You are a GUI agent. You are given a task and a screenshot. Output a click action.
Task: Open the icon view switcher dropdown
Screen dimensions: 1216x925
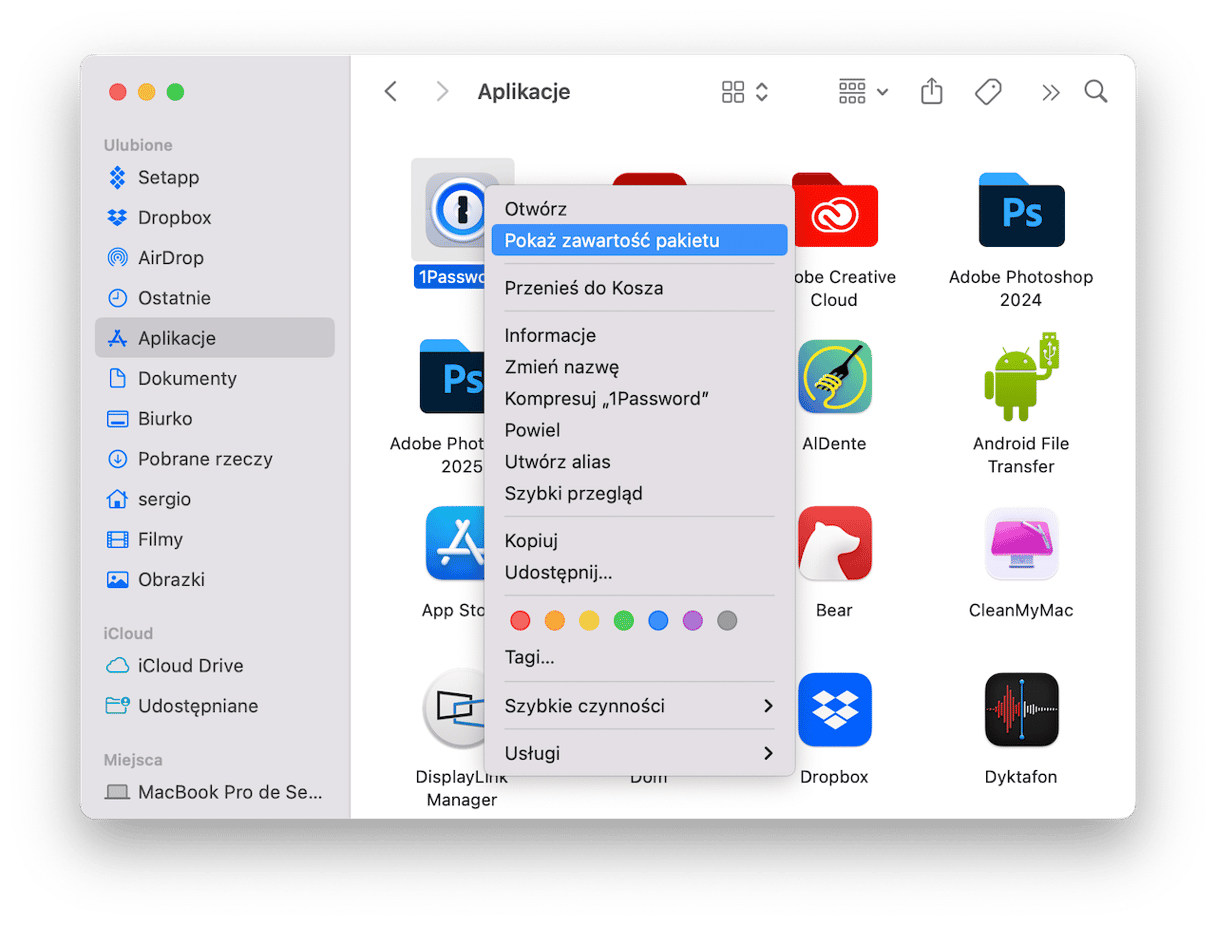745,92
